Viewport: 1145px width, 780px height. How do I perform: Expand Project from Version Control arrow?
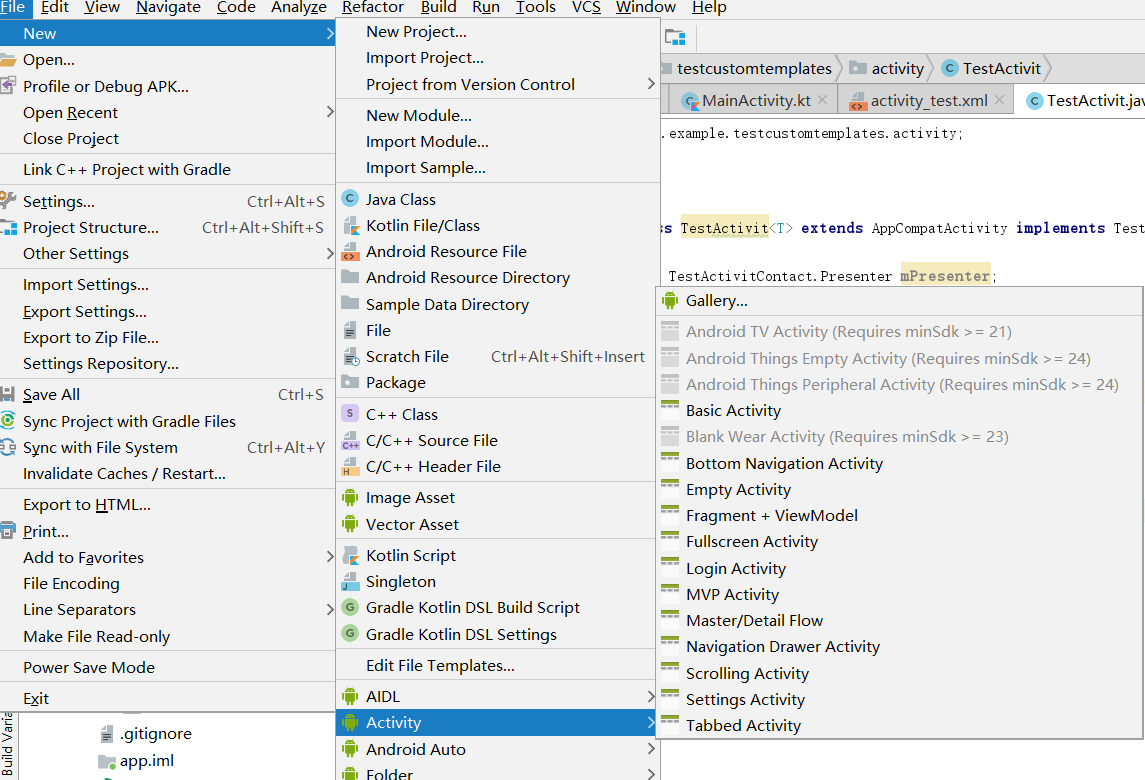[x=651, y=84]
